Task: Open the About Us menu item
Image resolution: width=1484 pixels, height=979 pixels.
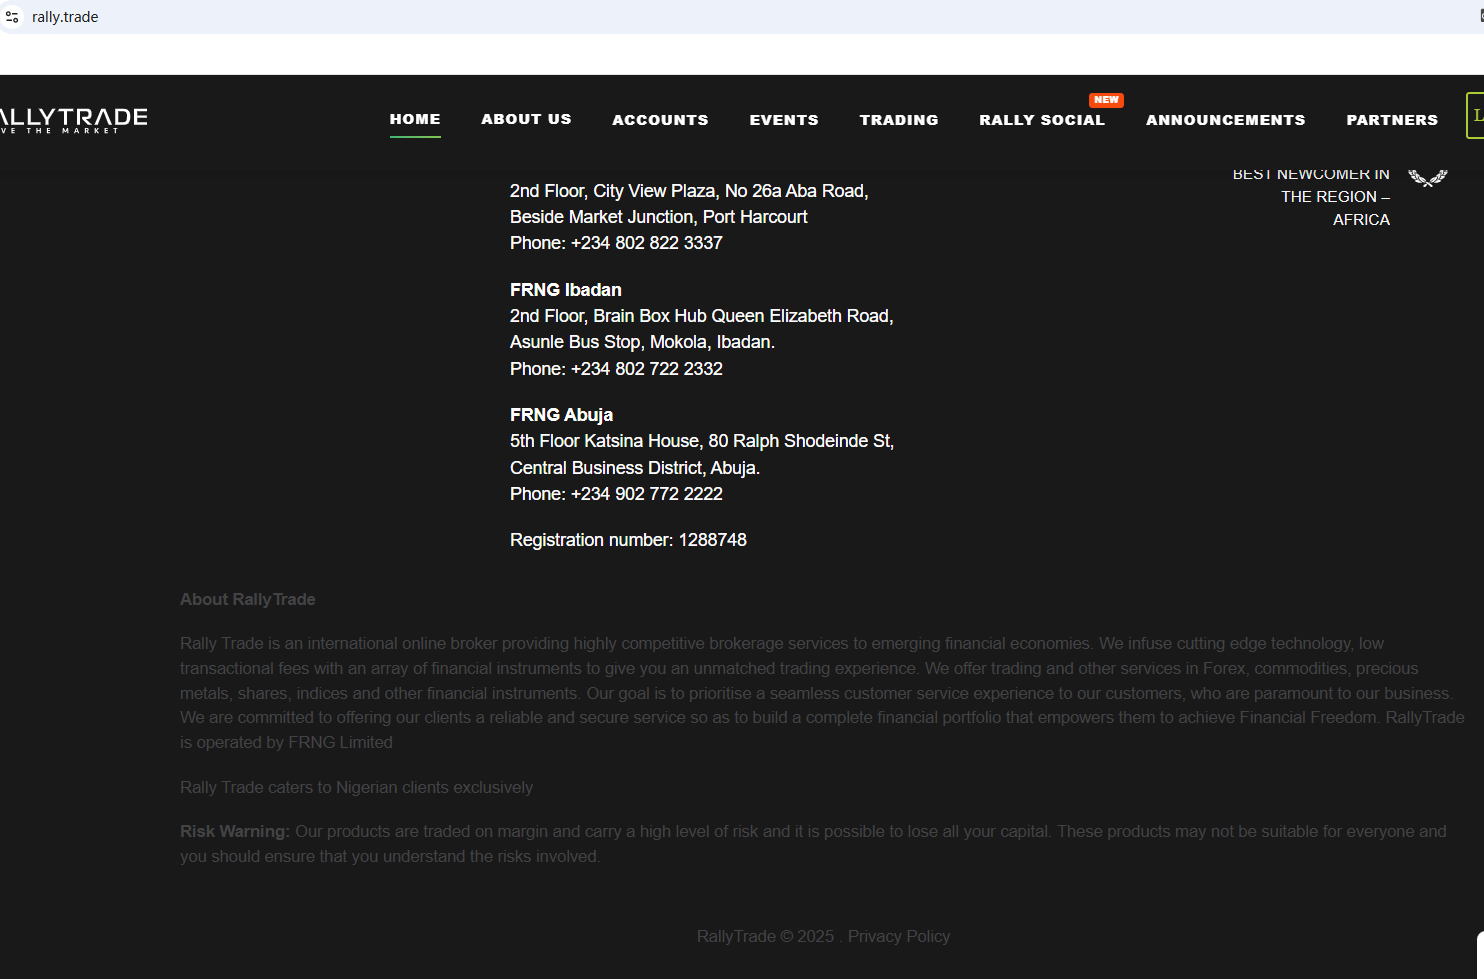Action: (526, 119)
